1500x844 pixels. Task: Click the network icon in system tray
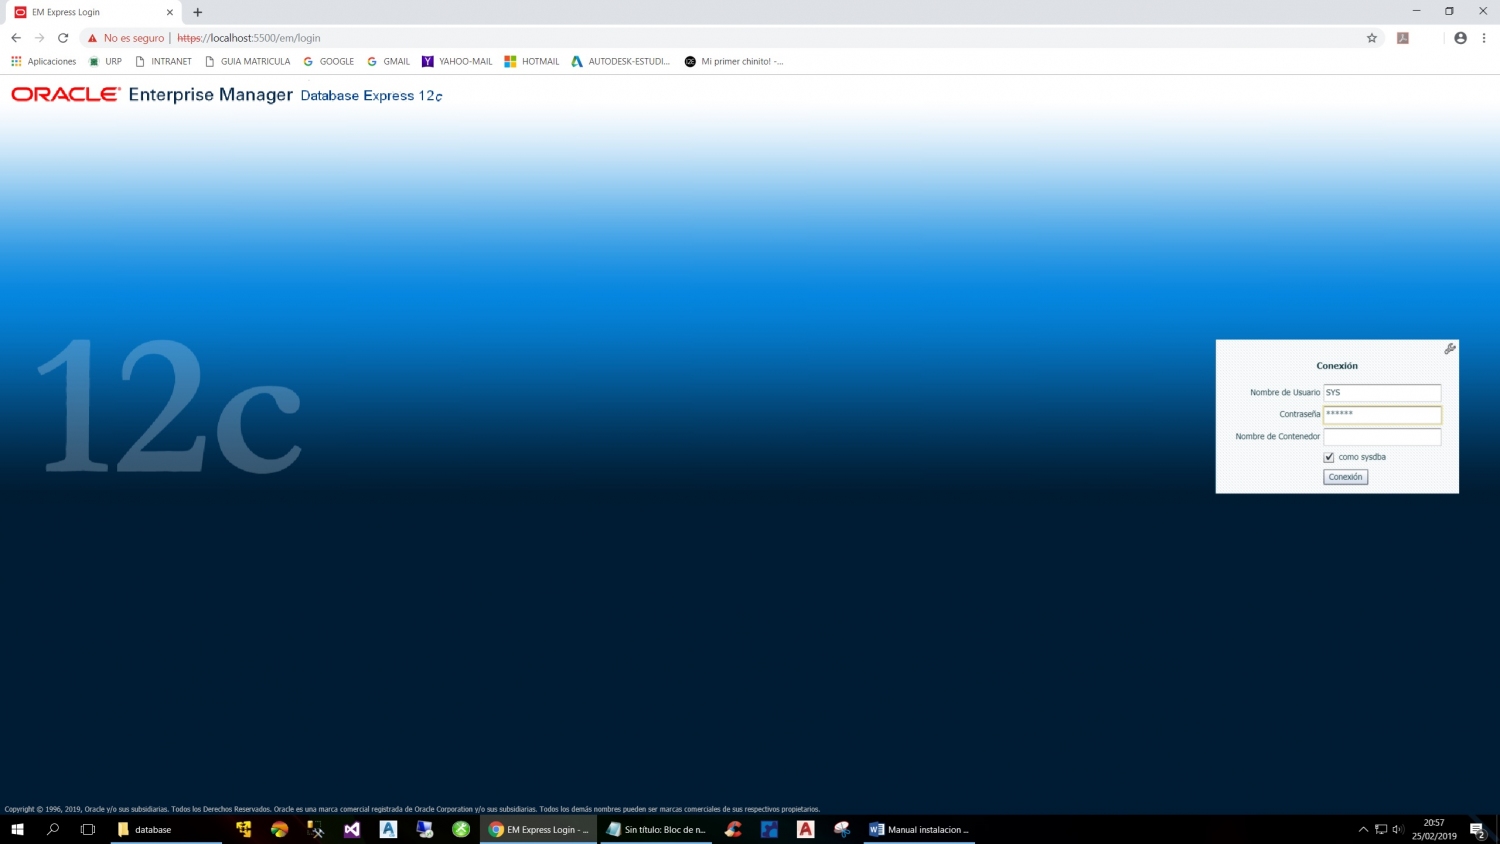(1381, 829)
